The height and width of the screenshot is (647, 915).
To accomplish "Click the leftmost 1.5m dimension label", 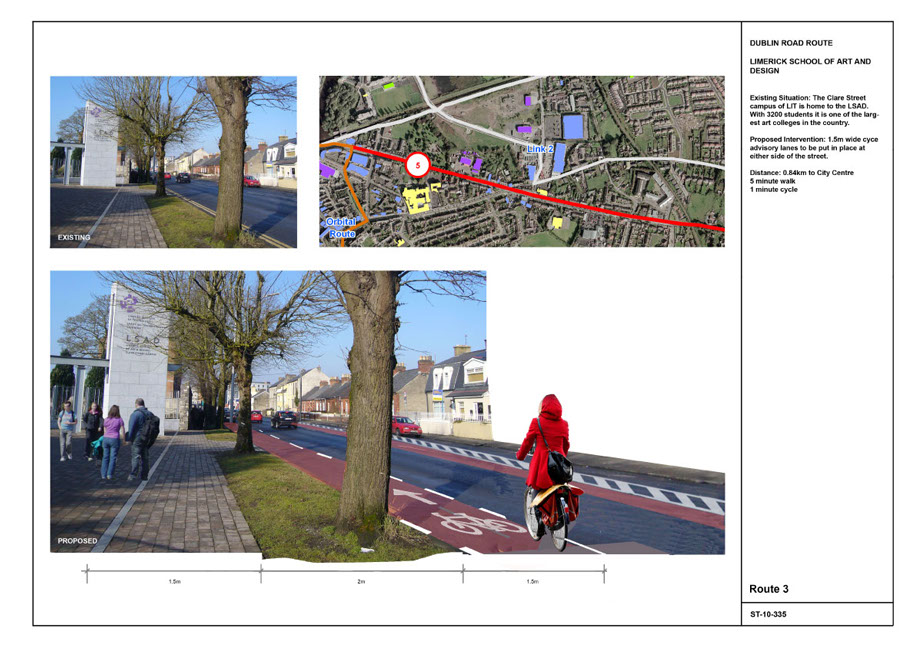I will pos(174,581).
